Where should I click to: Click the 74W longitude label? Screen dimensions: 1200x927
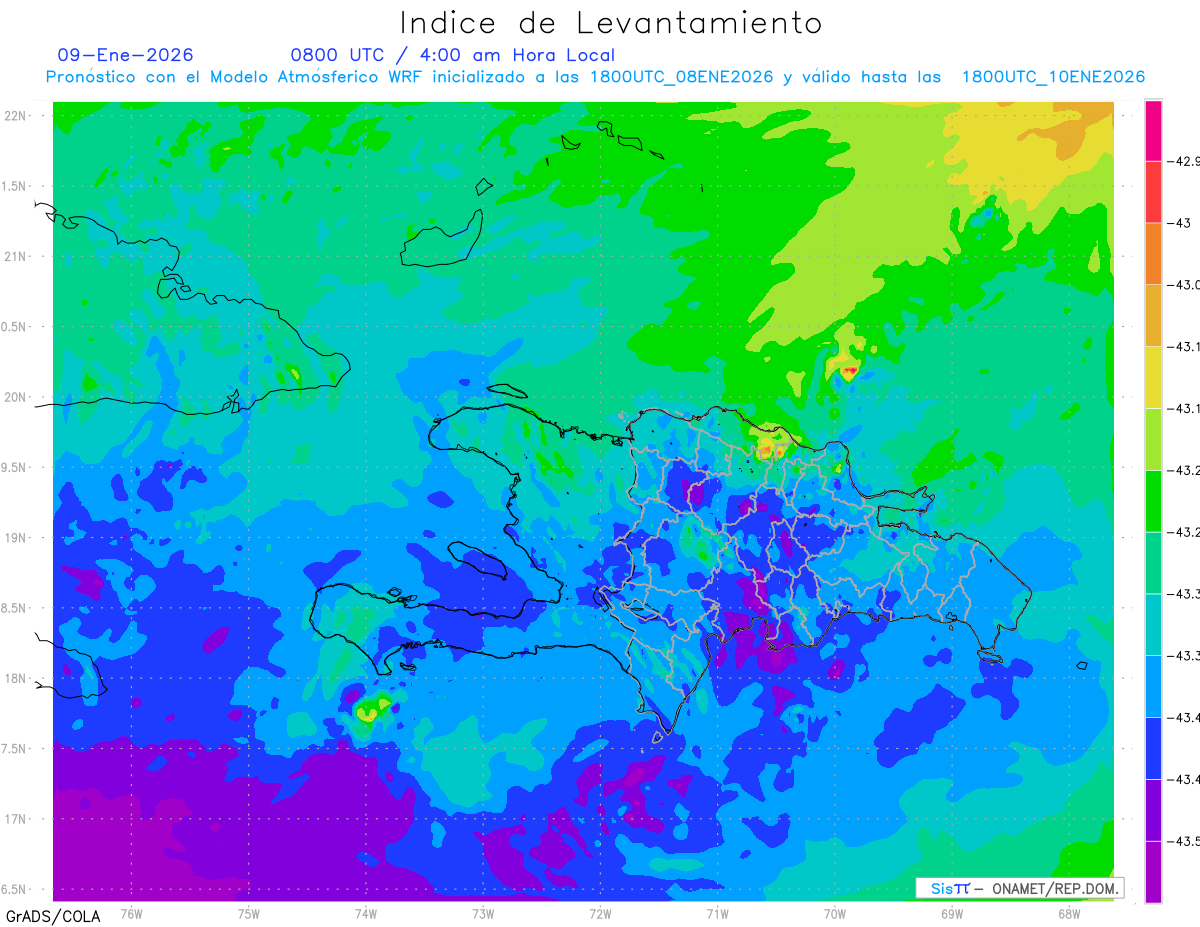366,913
